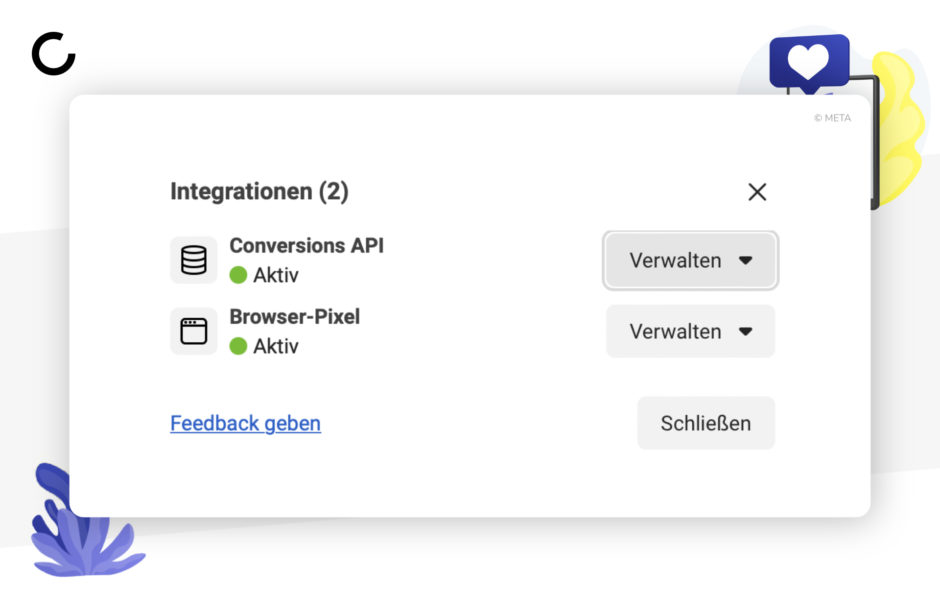Viewport: 940px width, 612px height.
Task: Click the Aktiv status text under Conversions API
Action: click(x=276, y=275)
